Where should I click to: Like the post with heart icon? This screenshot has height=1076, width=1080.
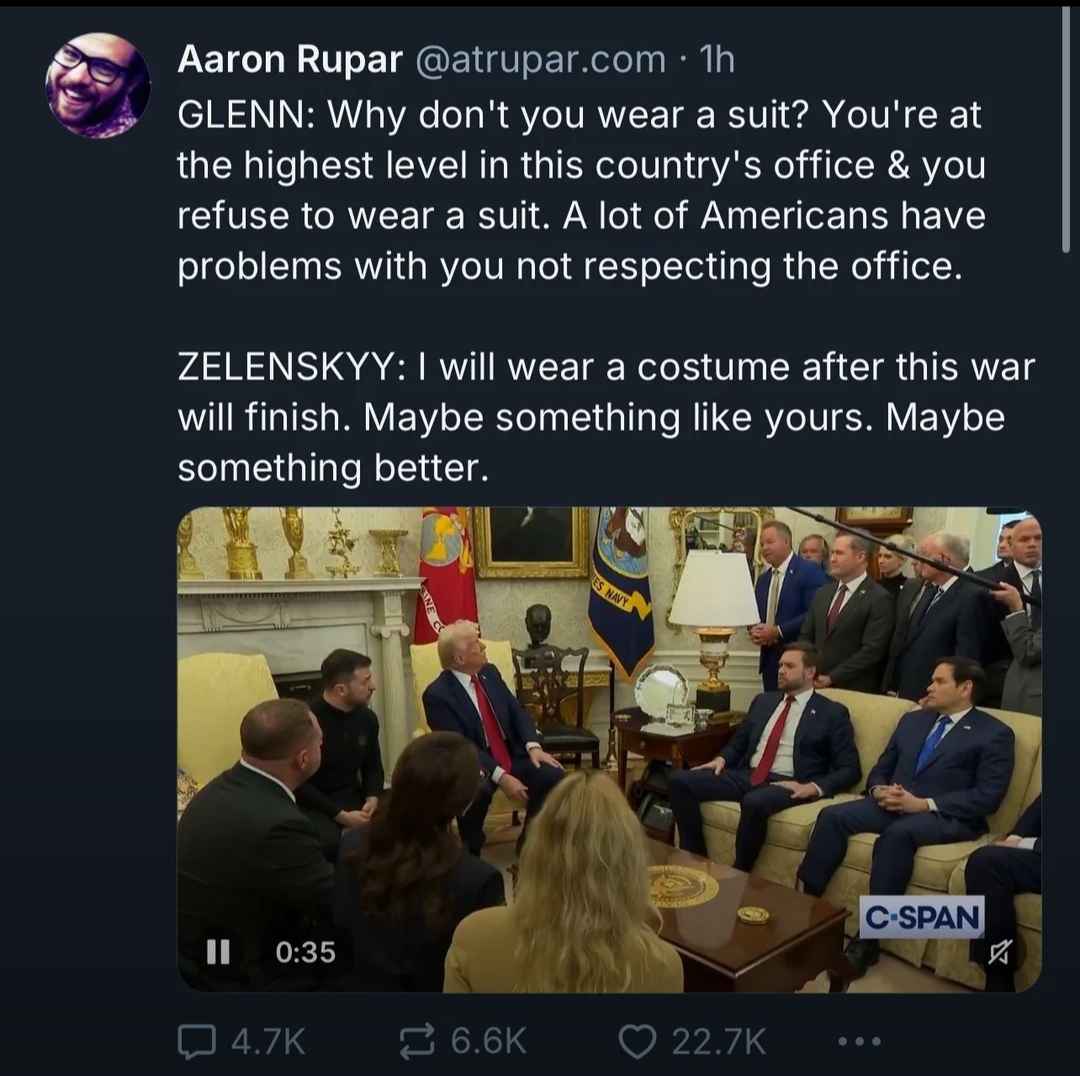pos(636,1041)
